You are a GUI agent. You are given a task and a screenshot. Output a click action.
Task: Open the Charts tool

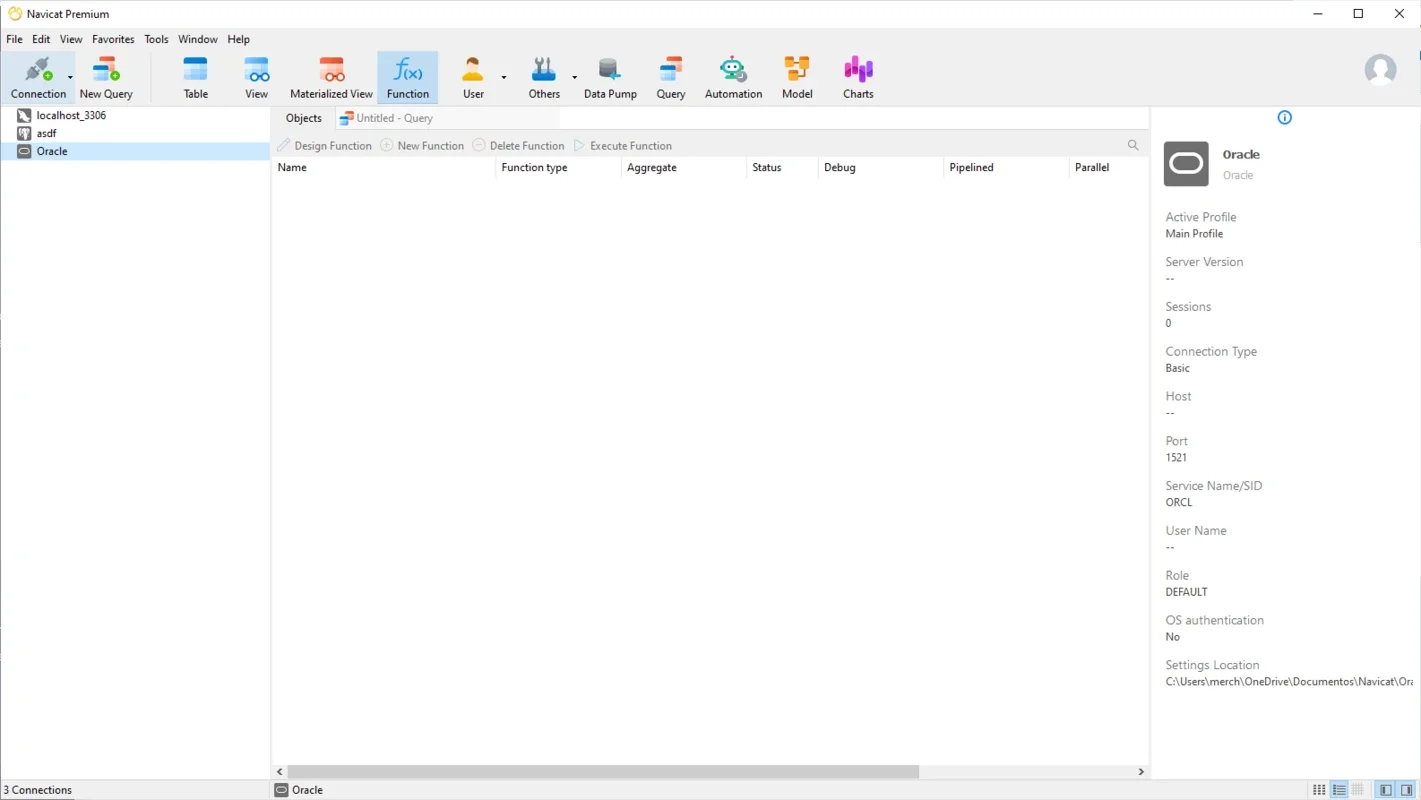pos(858,78)
